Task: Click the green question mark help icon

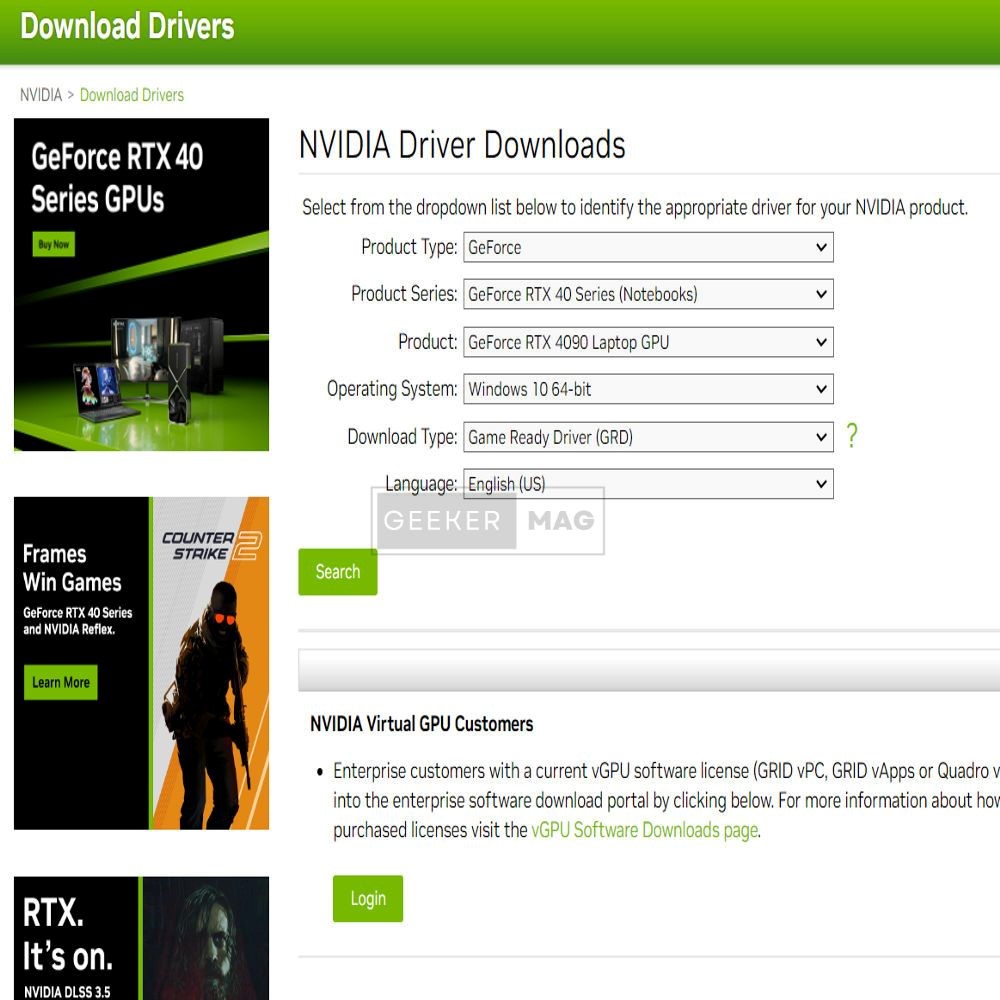Action: click(x=851, y=436)
